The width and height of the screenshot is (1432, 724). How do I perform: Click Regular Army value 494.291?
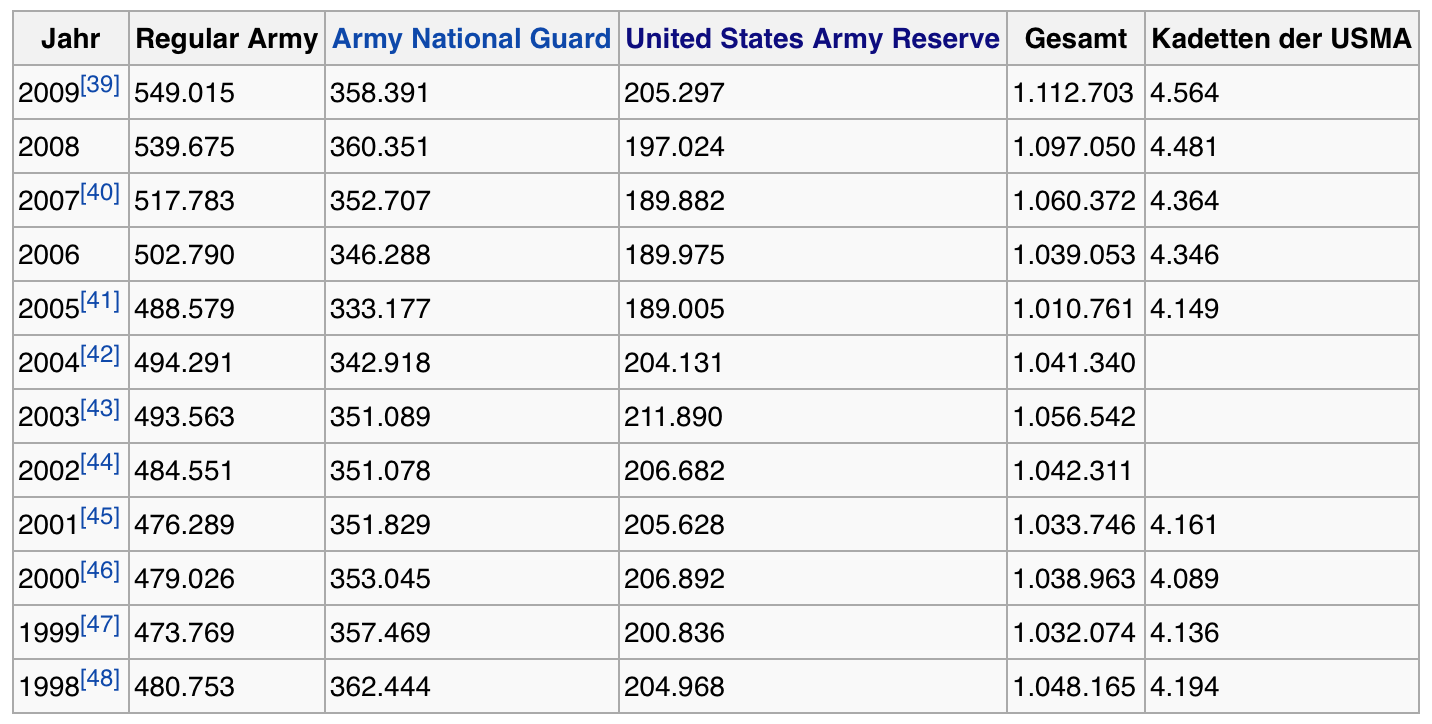click(x=185, y=363)
